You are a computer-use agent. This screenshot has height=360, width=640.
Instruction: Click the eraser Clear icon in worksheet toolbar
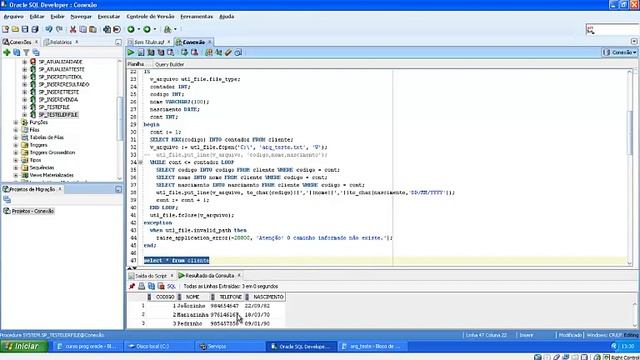tap(228, 52)
